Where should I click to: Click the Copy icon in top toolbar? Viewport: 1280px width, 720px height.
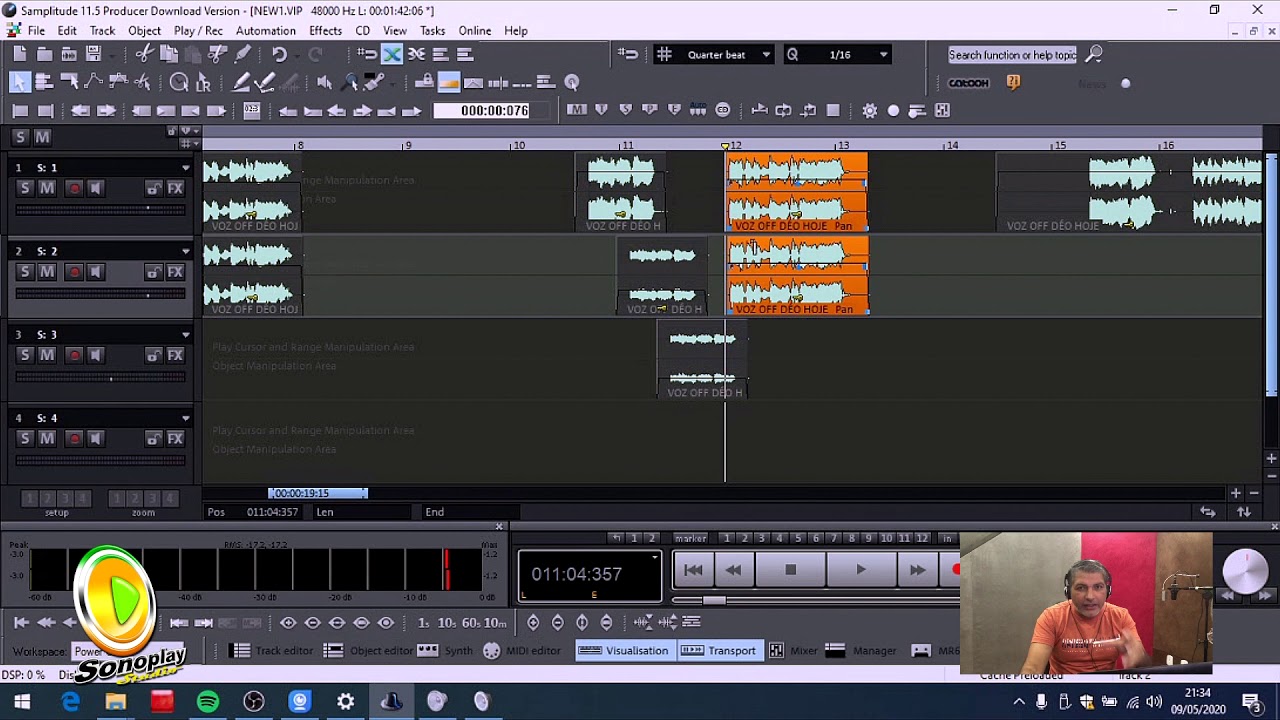169,54
